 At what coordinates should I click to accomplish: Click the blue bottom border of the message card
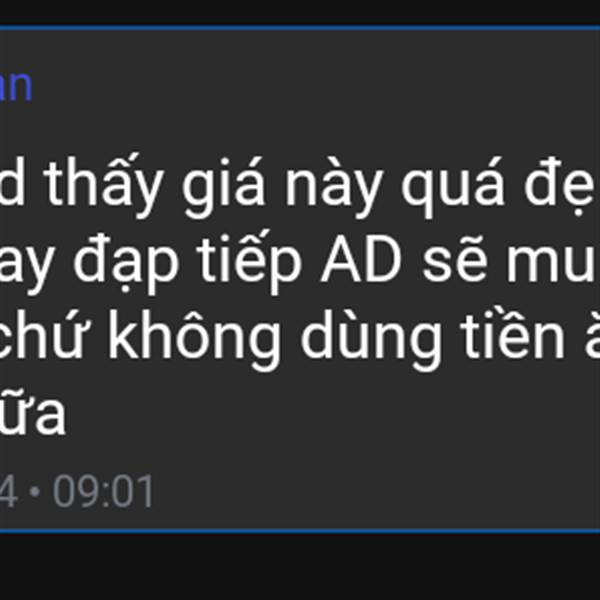coord(300,531)
